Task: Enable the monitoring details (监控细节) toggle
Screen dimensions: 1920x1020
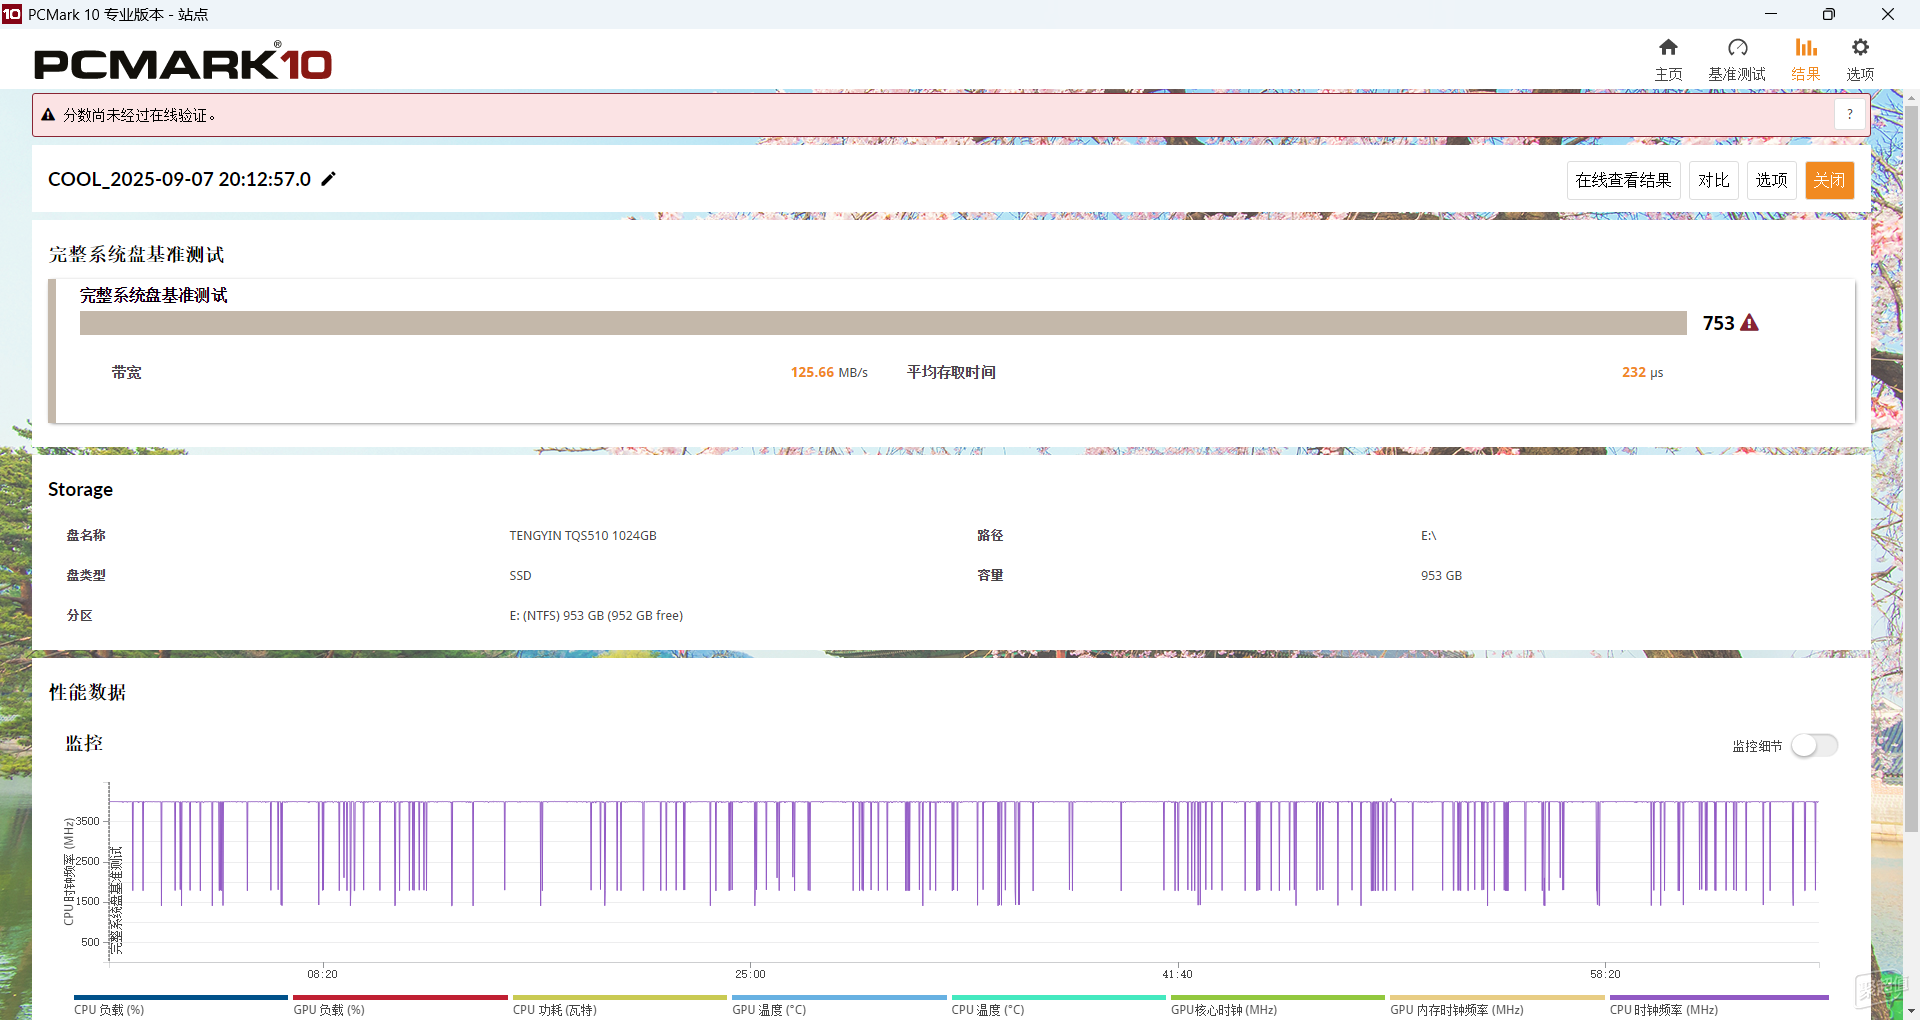Action: [1814, 746]
